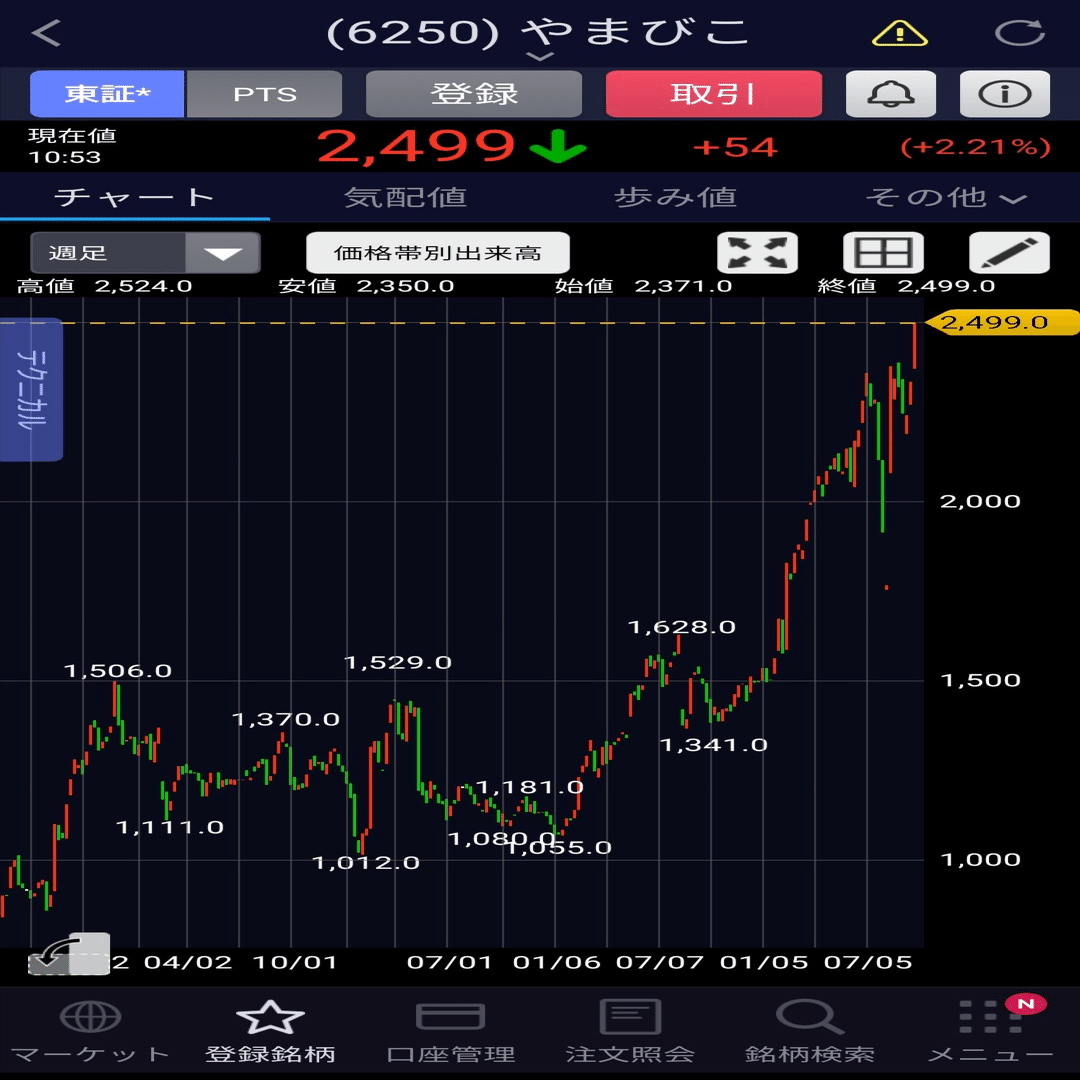The height and width of the screenshot is (1080, 1080).
Task: Tap the red N badge on メニュー
Action: click(1026, 1004)
